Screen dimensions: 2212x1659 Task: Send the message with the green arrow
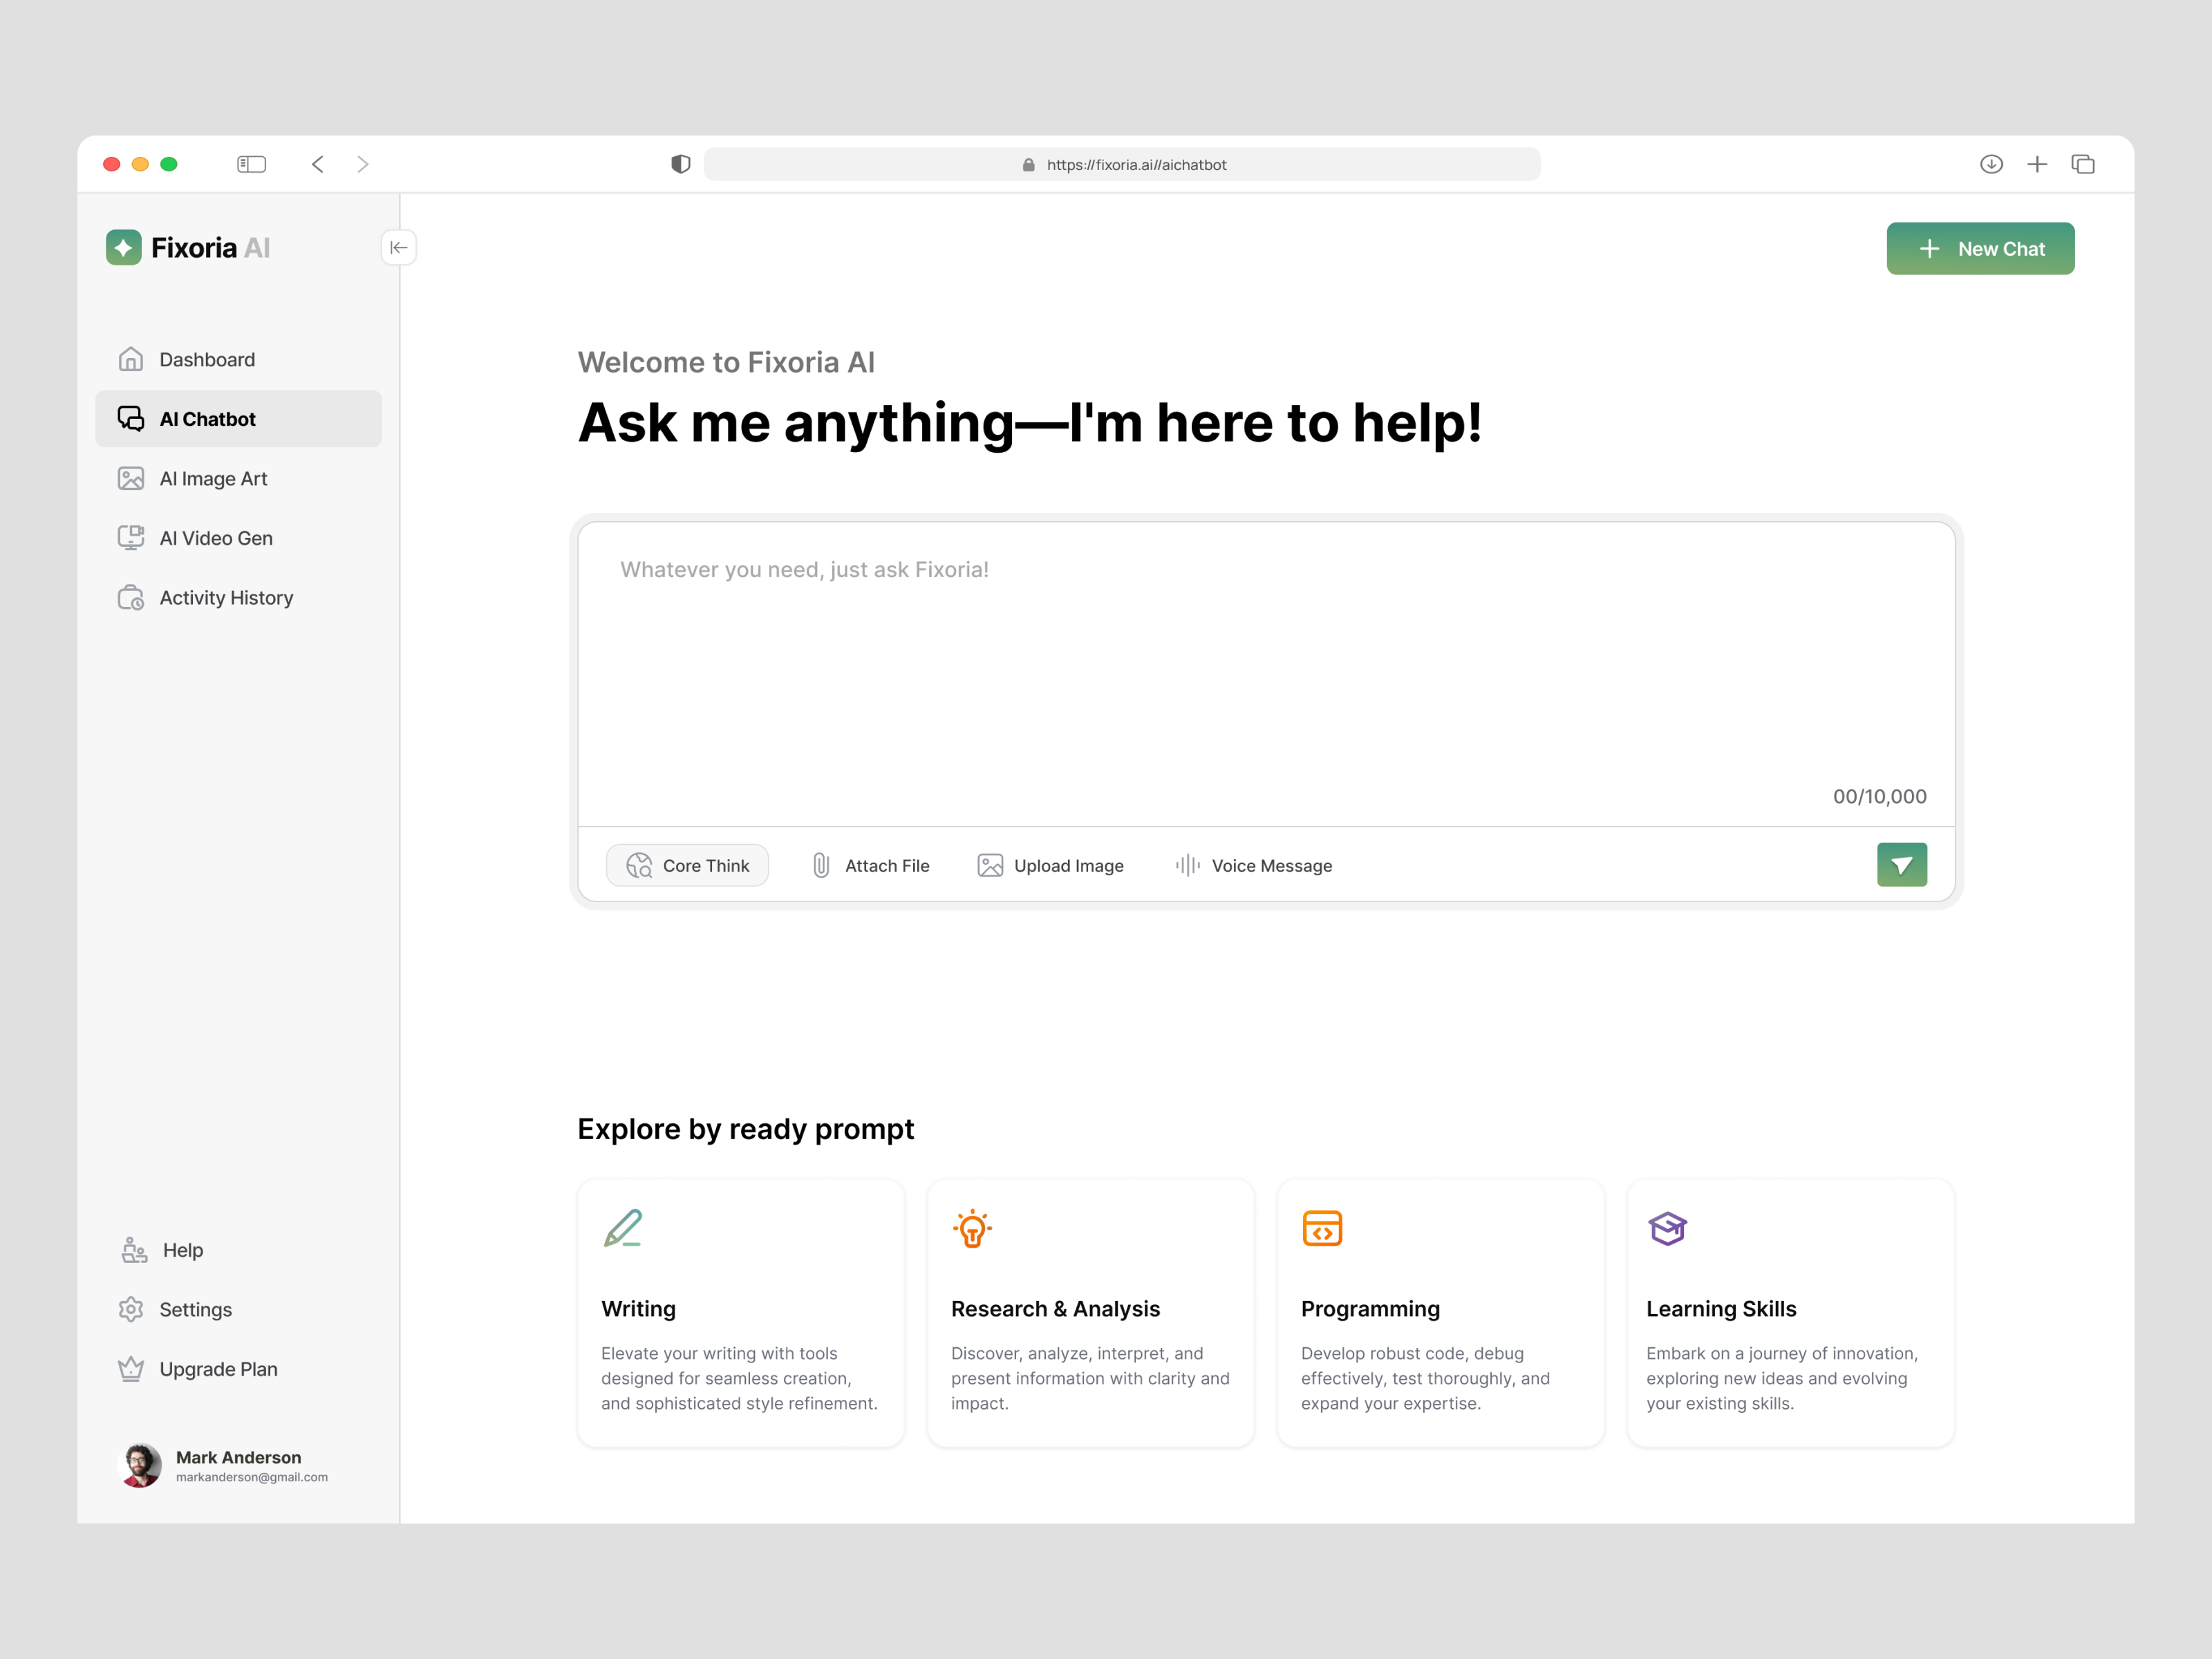coord(1902,865)
